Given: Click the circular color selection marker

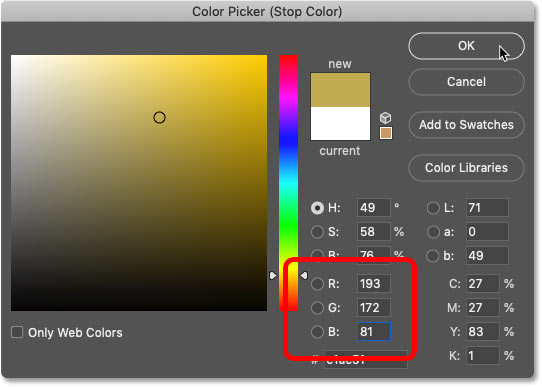Looking at the screenshot, I should point(159,118).
